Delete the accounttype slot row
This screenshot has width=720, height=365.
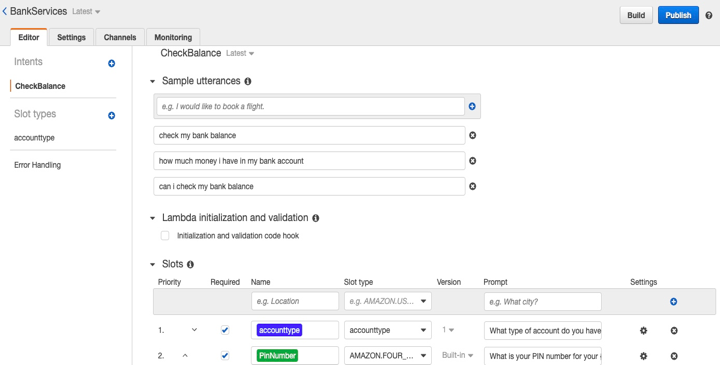point(674,331)
